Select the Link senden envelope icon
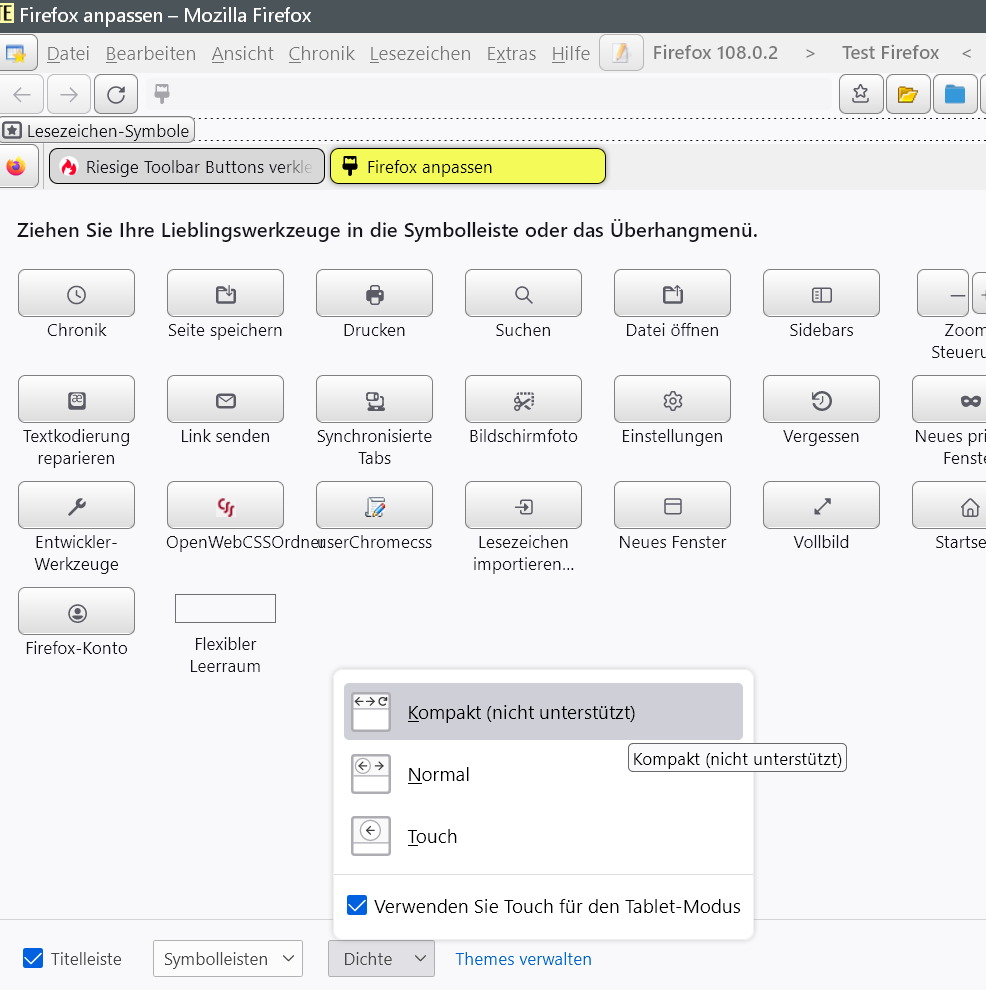This screenshot has height=990, width=986. click(x=225, y=400)
